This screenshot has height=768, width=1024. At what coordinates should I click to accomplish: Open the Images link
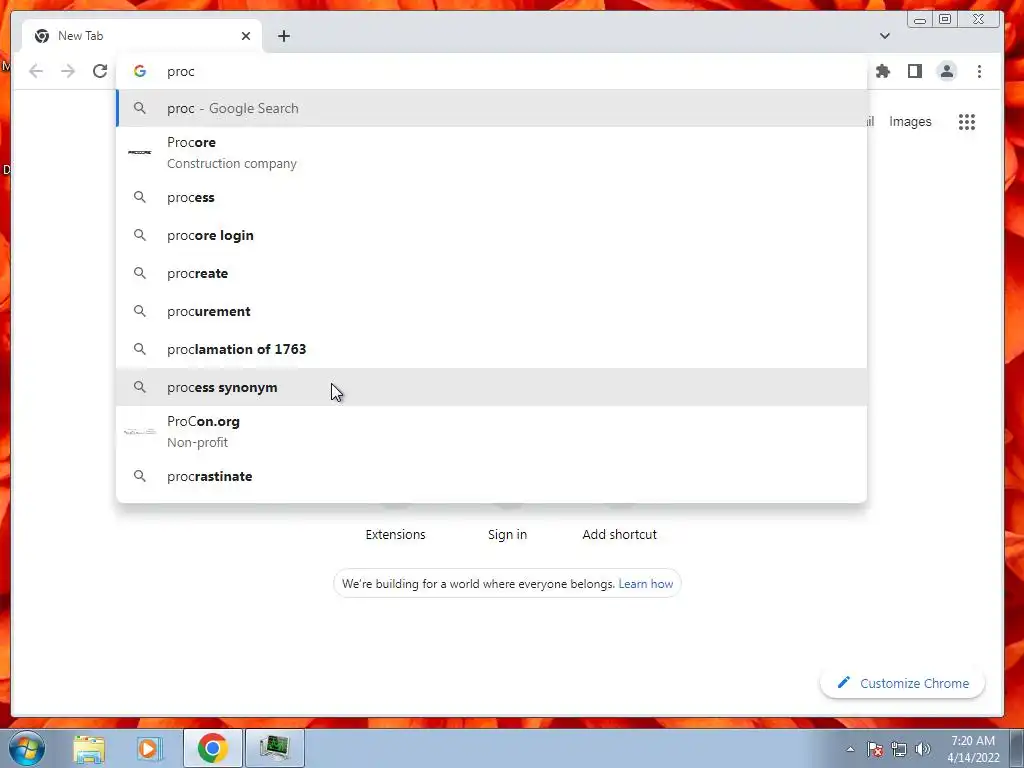(x=910, y=121)
